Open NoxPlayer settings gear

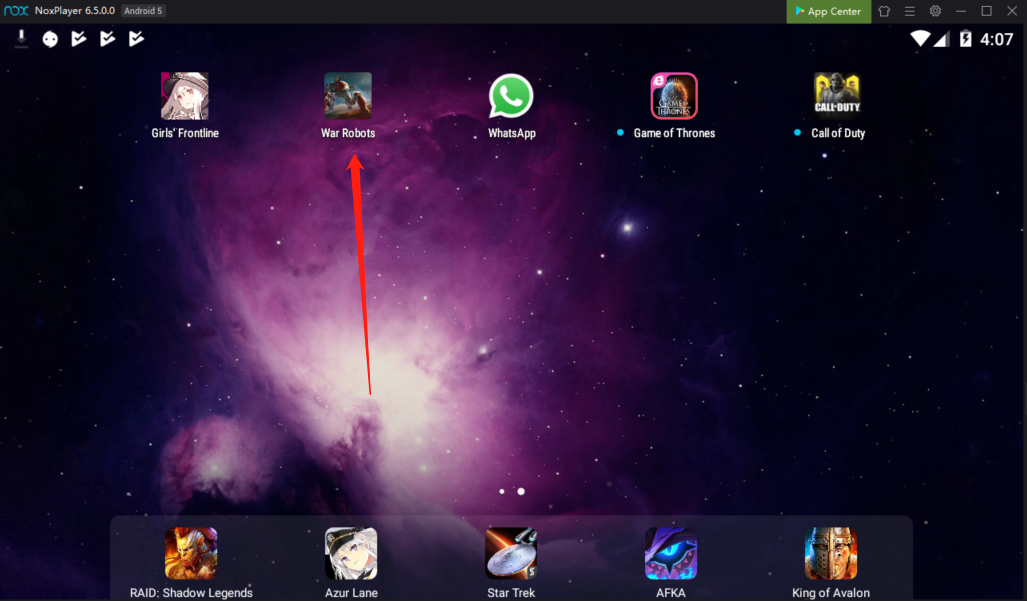[x=935, y=11]
